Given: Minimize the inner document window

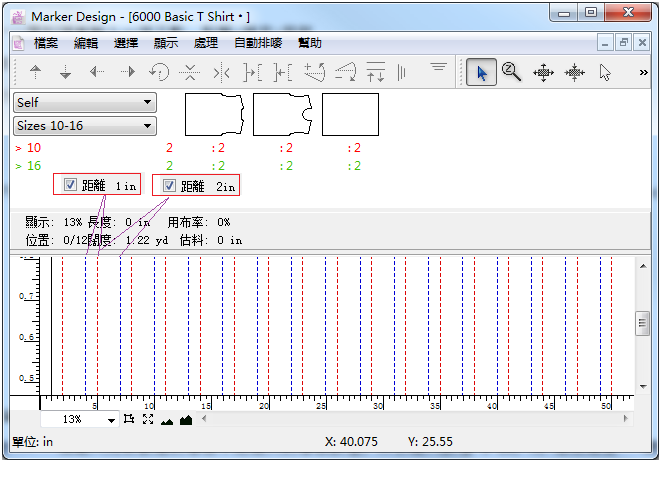Looking at the screenshot, I should [x=605, y=43].
